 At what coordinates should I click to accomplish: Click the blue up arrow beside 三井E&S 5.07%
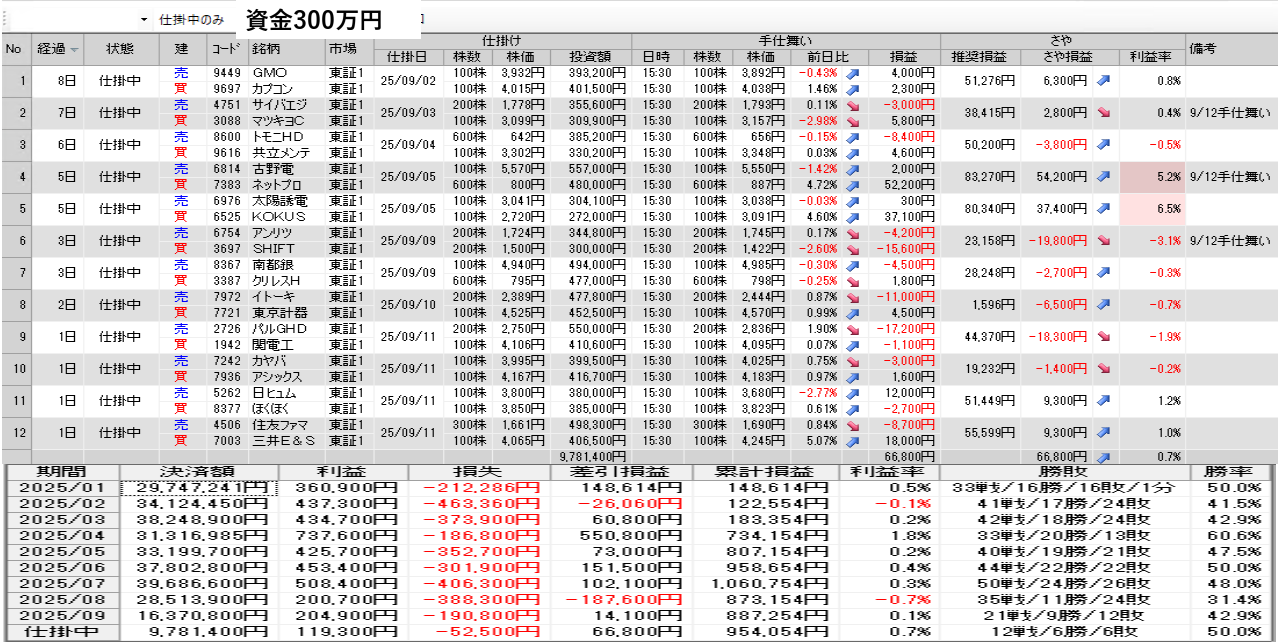point(853,441)
